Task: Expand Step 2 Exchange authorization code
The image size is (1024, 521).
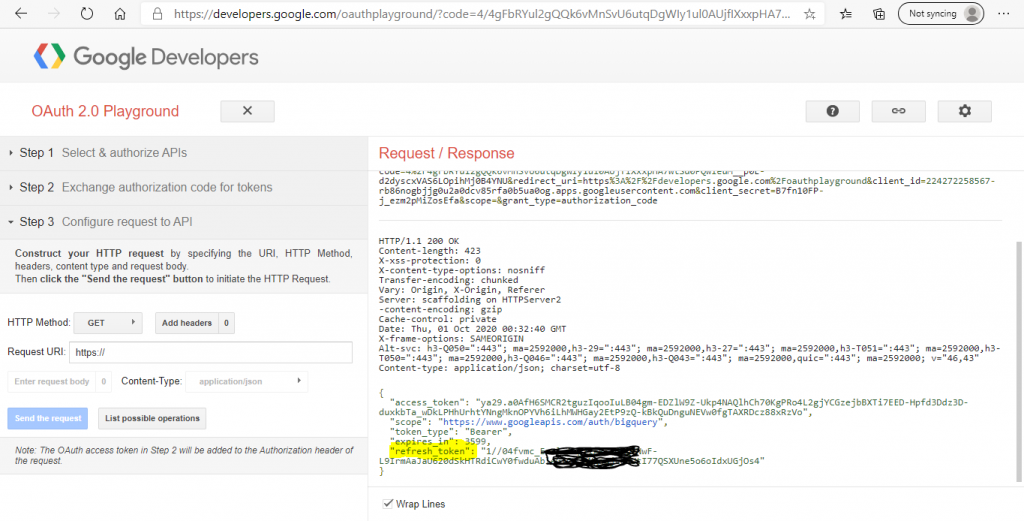Action: coord(184,187)
